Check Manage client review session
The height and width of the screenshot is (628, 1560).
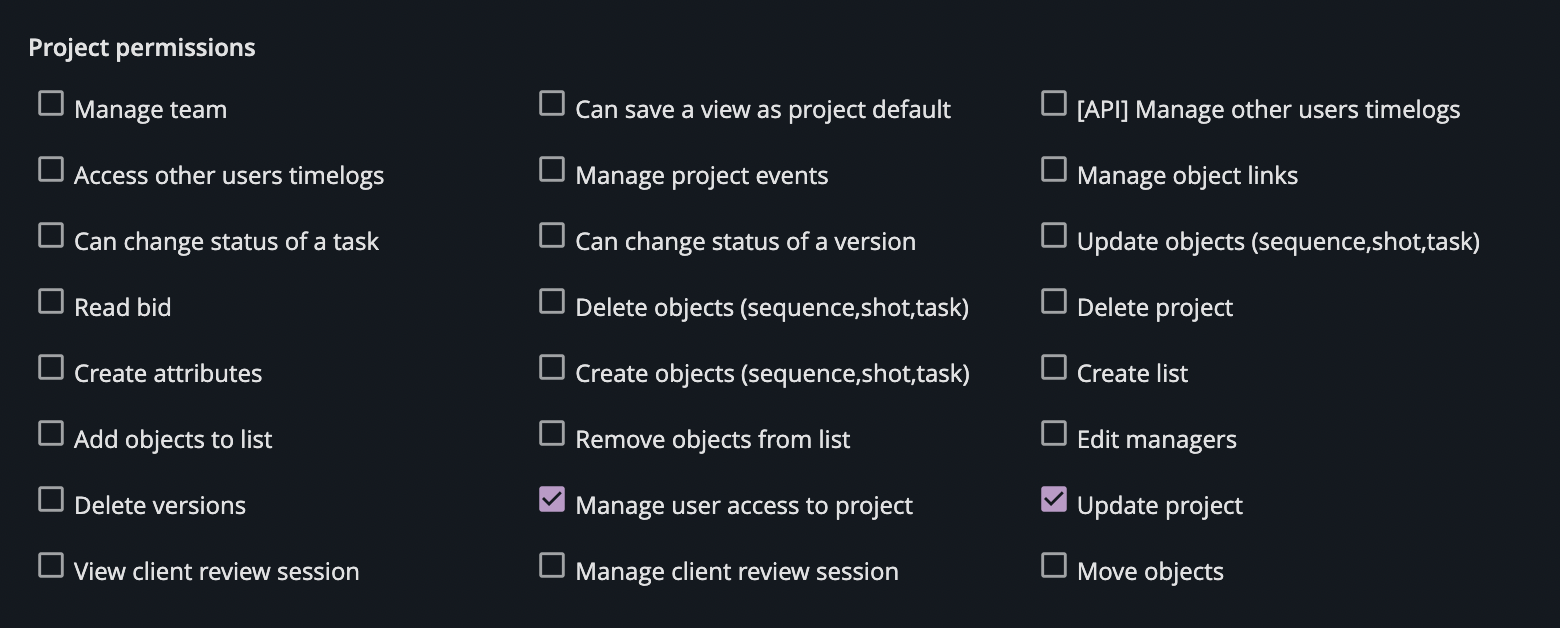[552, 566]
